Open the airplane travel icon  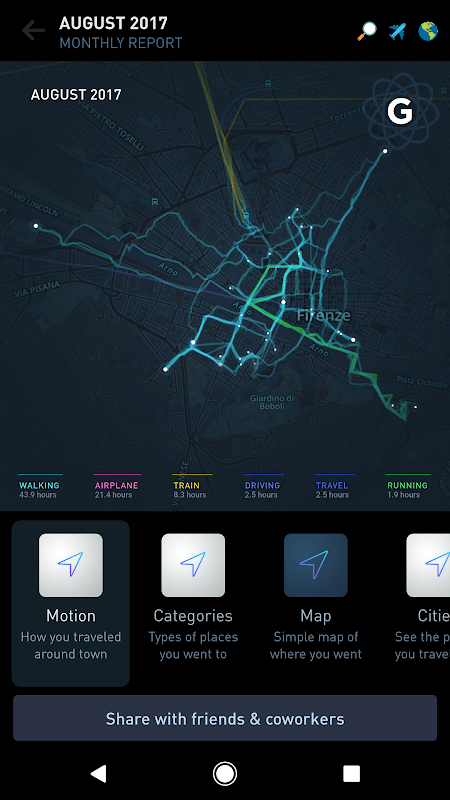tap(397, 32)
